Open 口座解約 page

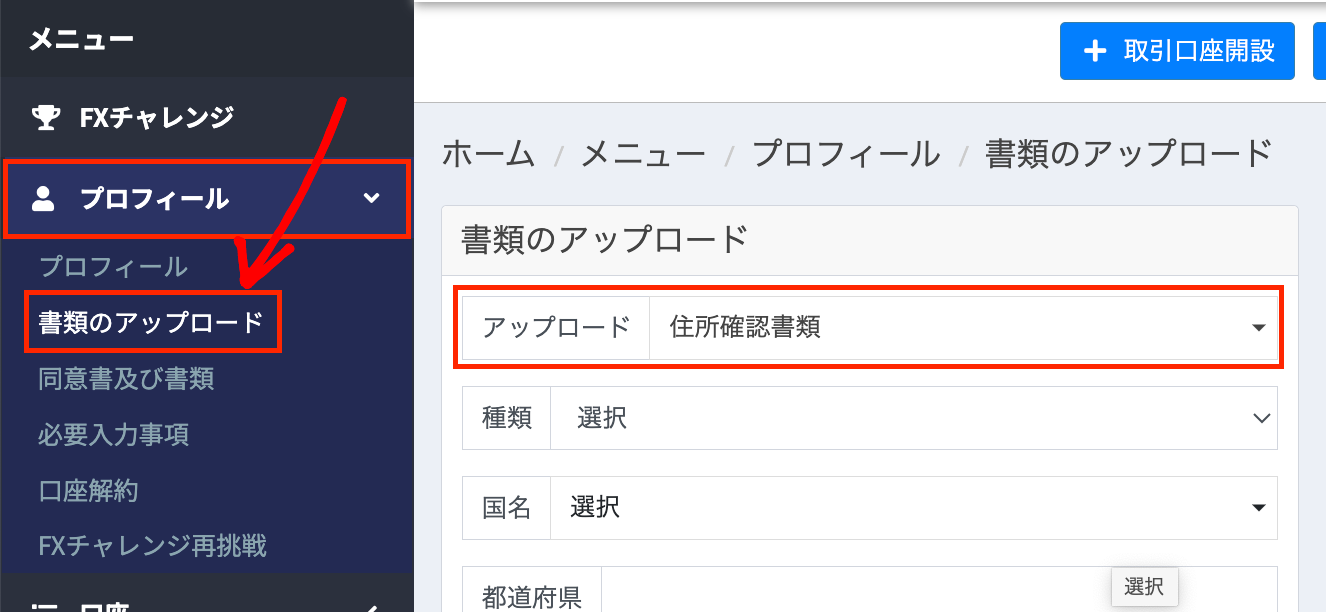tap(88, 491)
